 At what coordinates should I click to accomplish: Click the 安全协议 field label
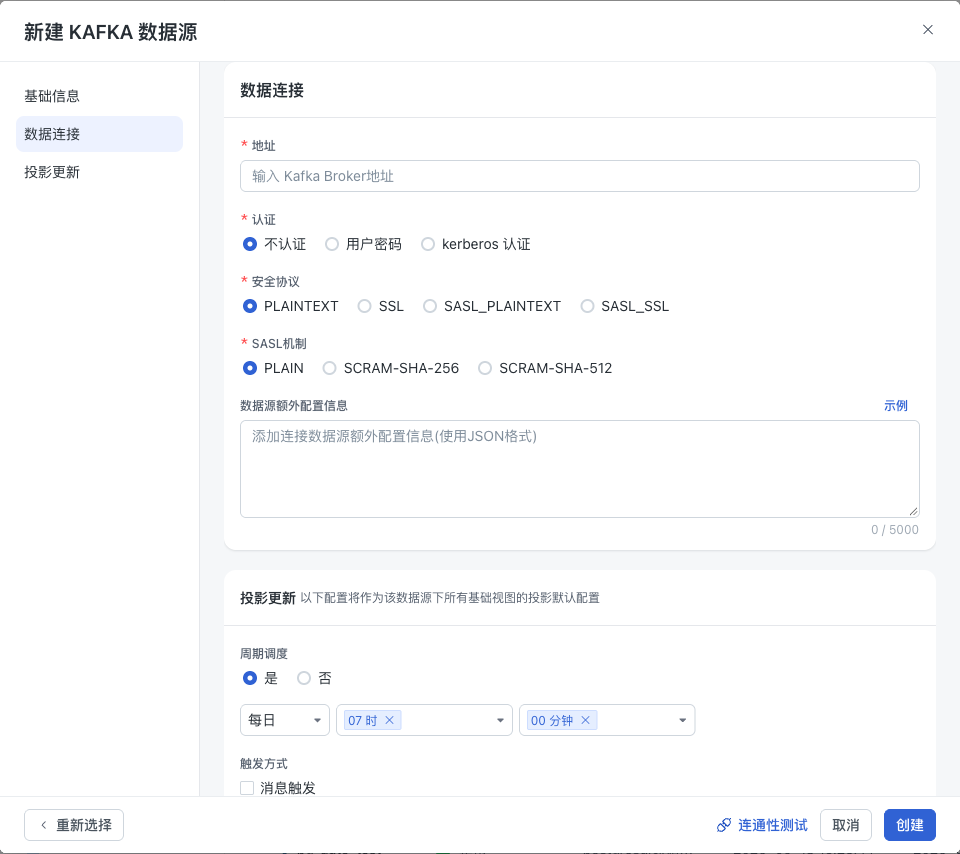[276, 282]
